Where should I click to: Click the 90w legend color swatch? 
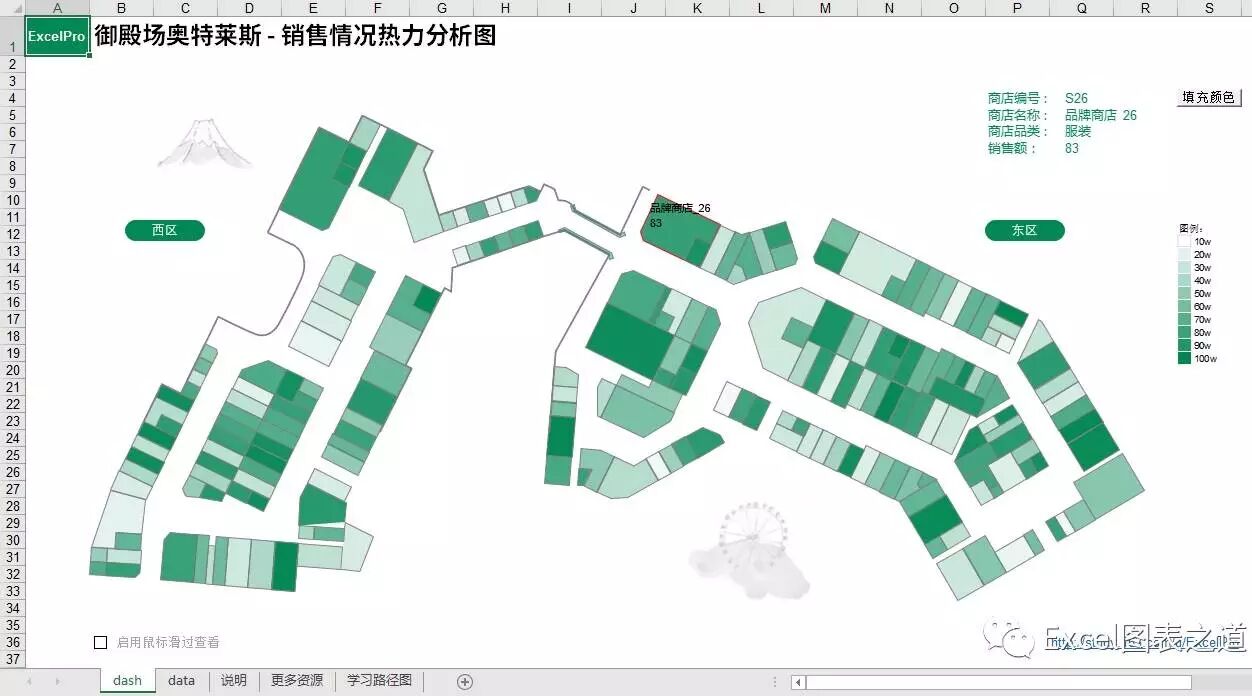click(1184, 345)
